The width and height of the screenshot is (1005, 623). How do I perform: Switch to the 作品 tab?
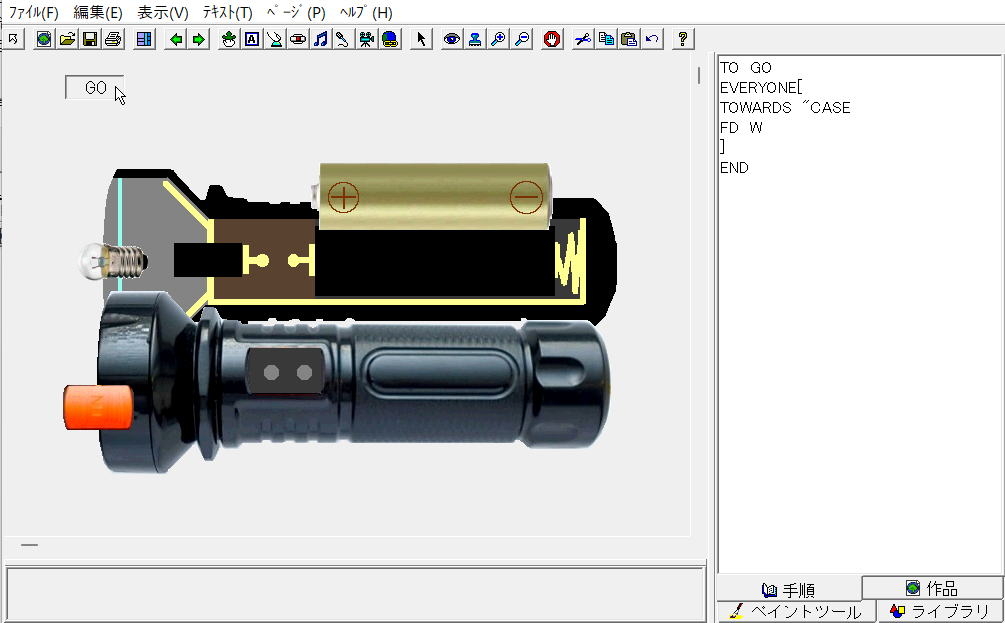(x=933, y=588)
